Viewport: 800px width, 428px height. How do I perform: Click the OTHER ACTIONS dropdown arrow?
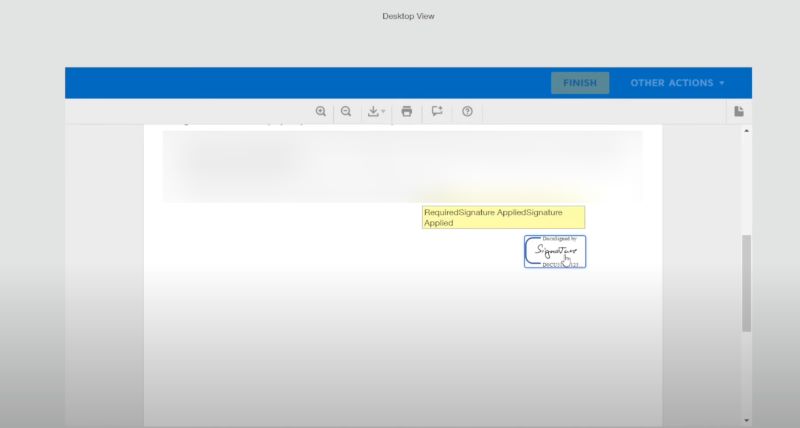point(722,83)
